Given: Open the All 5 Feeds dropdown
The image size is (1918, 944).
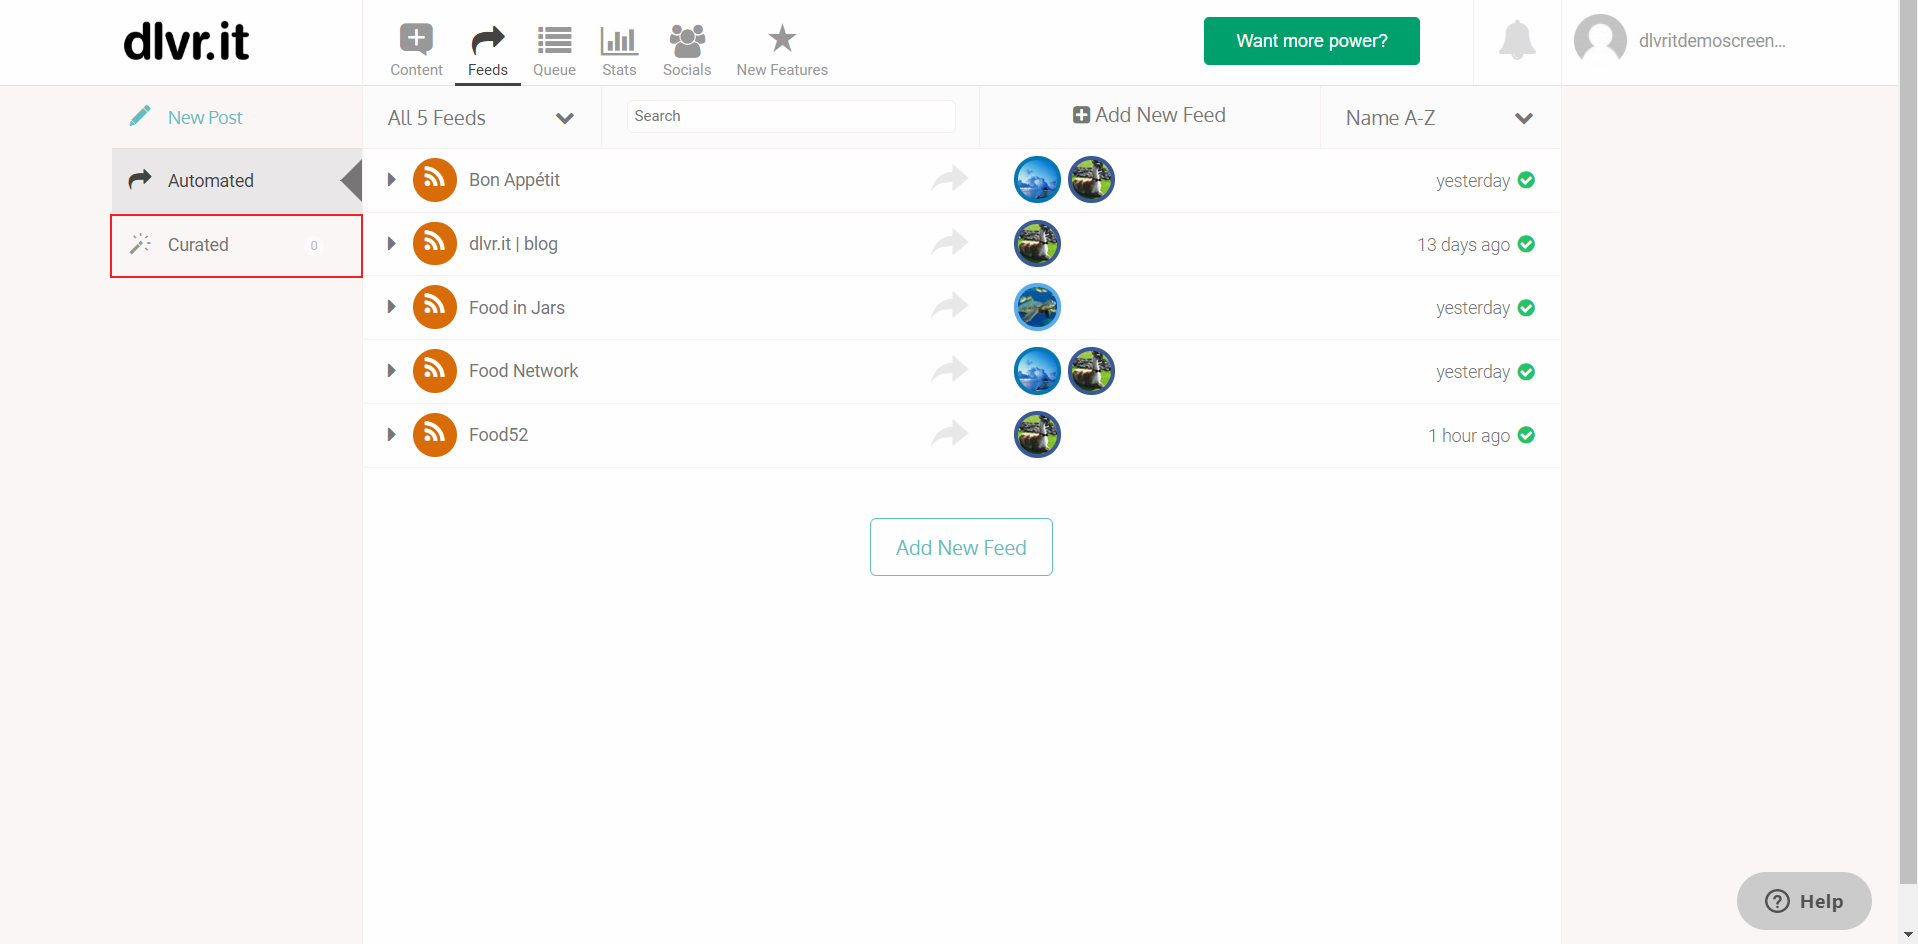Looking at the screenshot, I should (481, 118).
